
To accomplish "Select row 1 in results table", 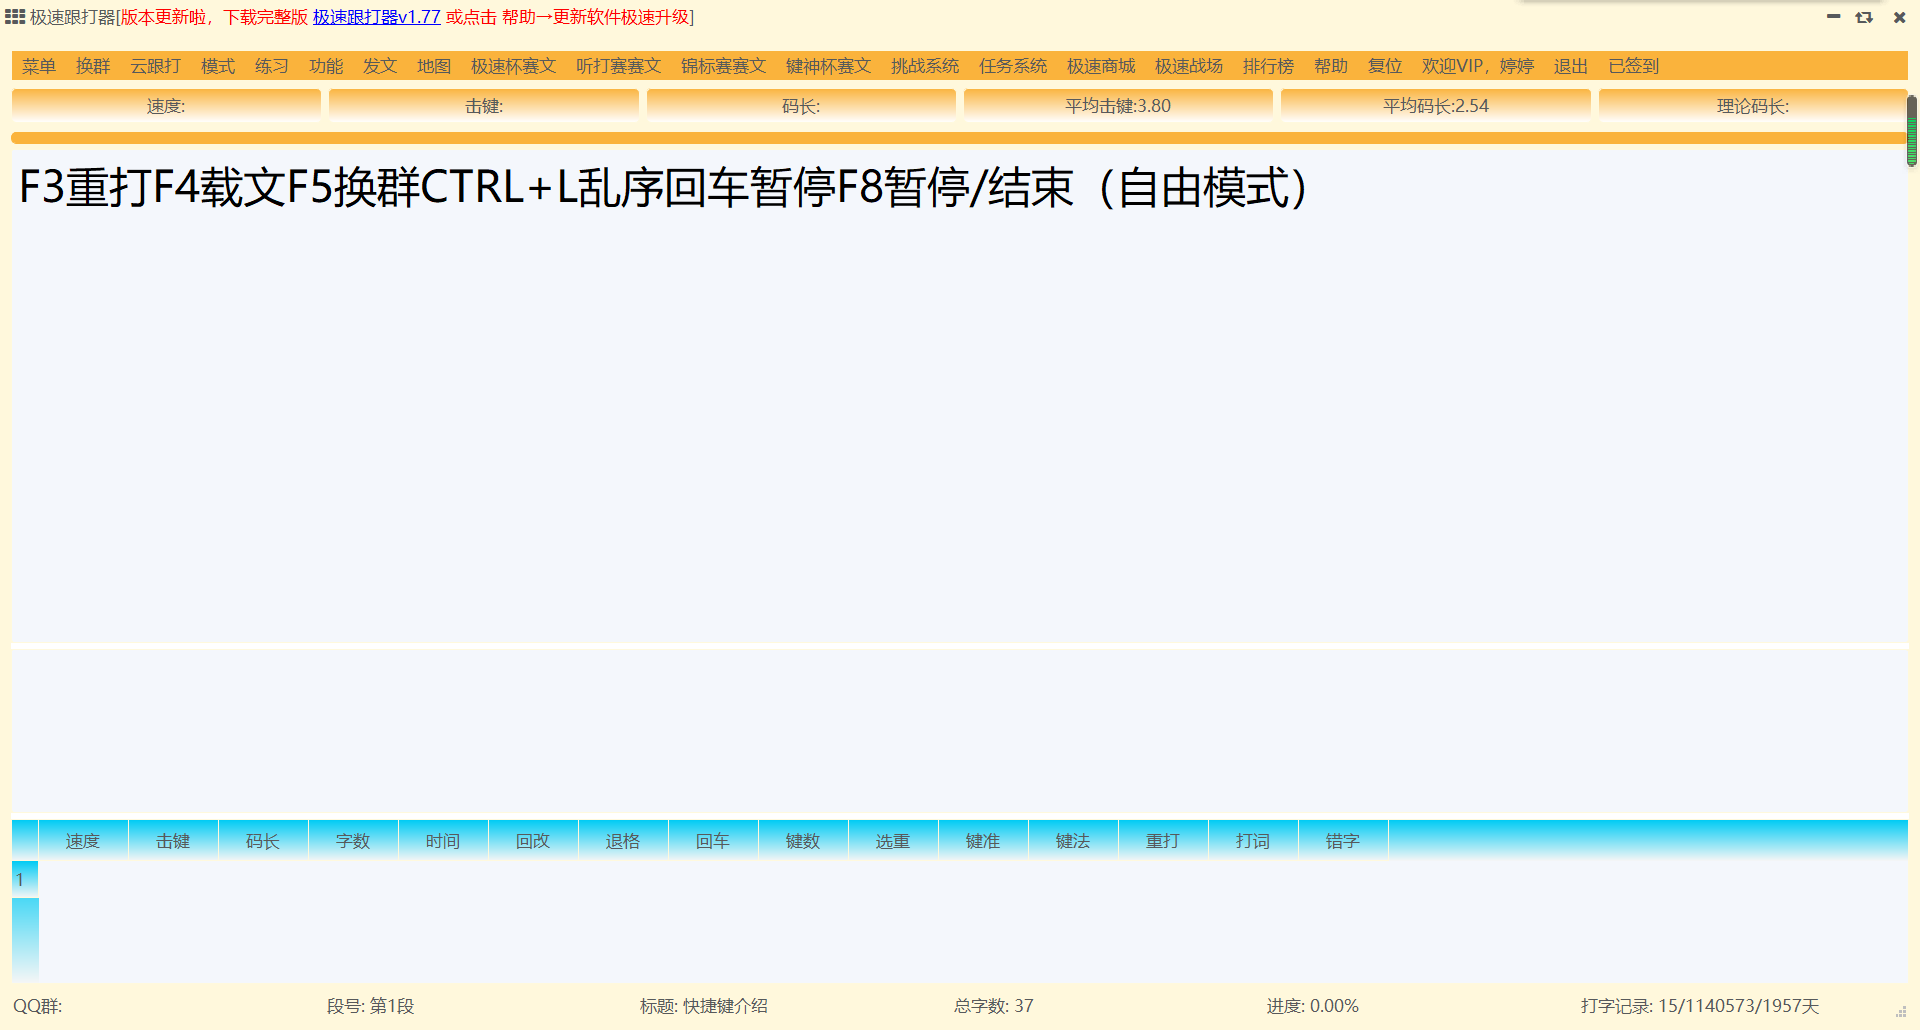I will tap(25, 879).
